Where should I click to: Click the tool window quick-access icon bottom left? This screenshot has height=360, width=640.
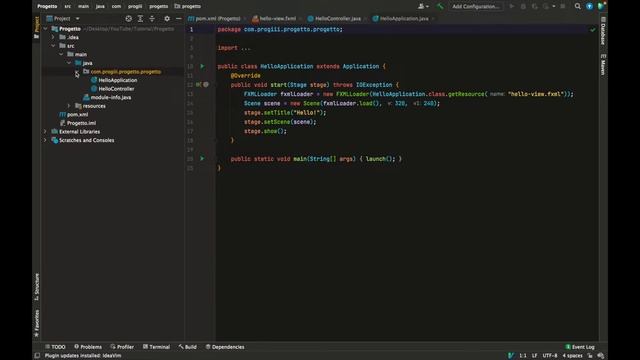pyautogui.click(x=37, y=356)
